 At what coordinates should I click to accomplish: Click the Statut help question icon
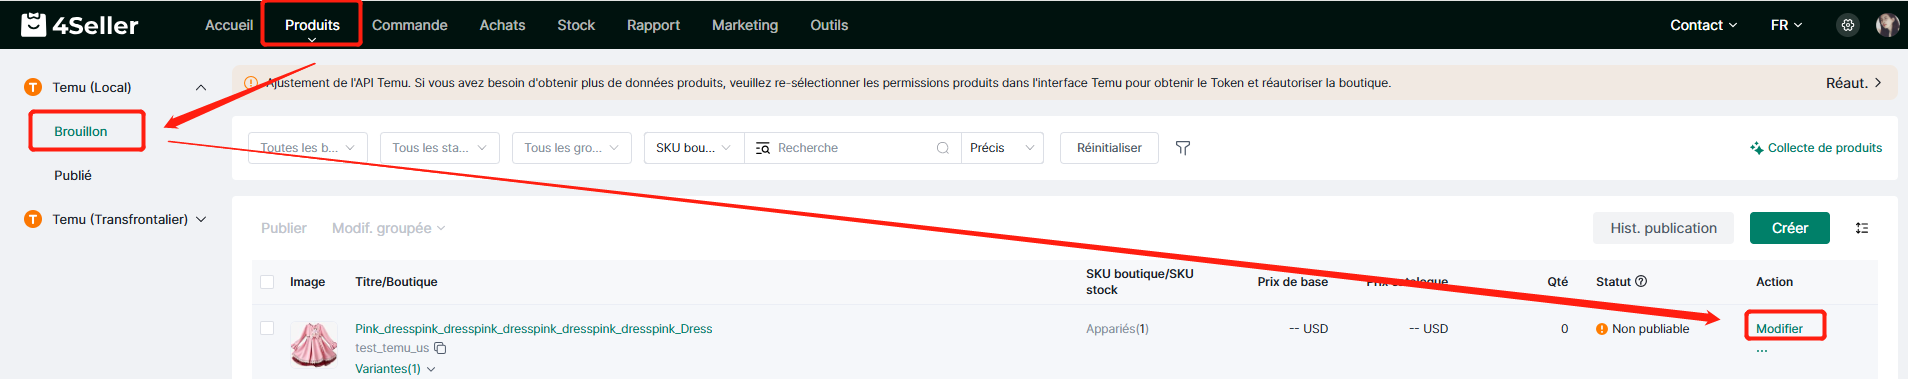click(x=1641, y=282)
